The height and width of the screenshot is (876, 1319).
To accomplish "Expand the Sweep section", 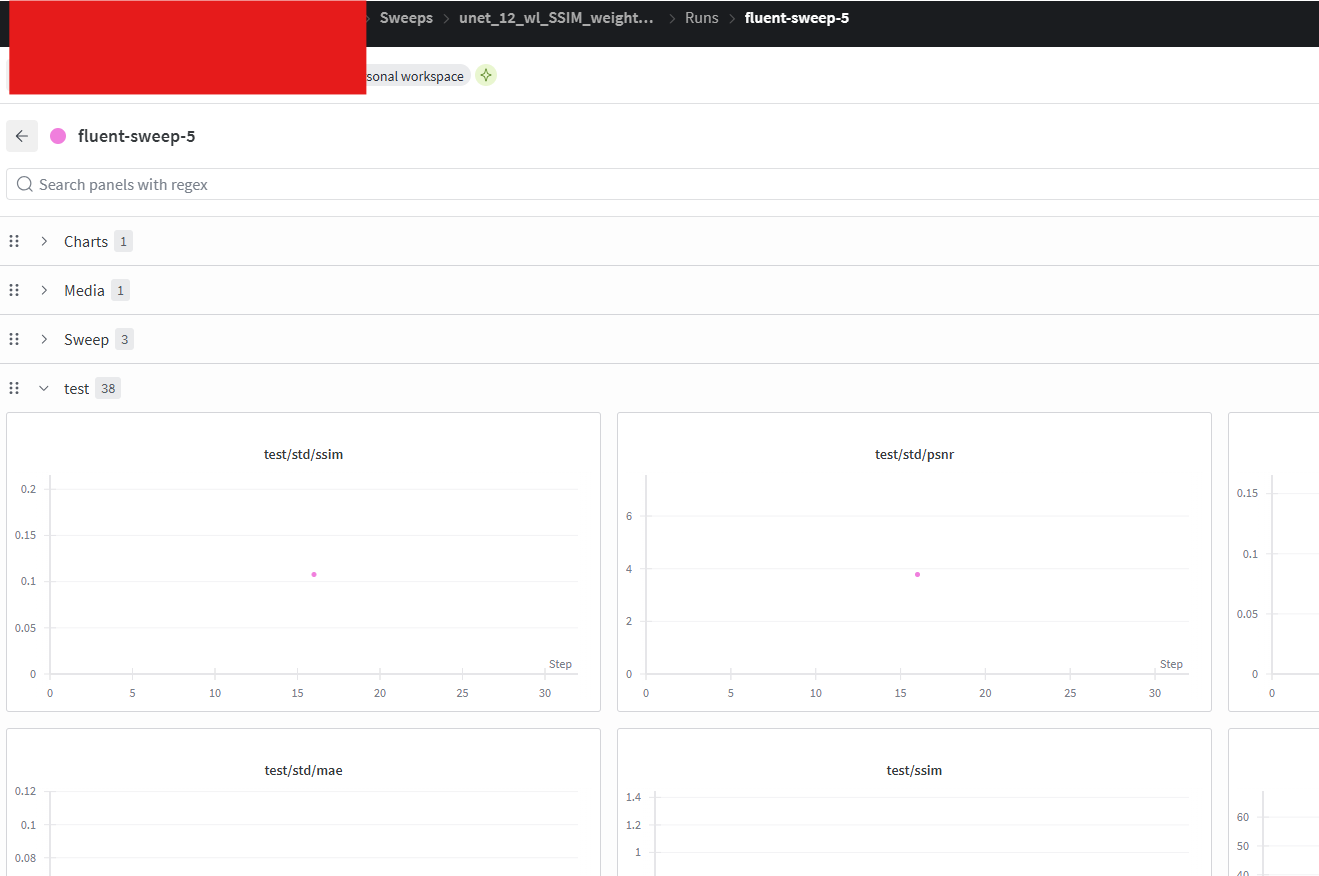I will (x=44, y=339).
